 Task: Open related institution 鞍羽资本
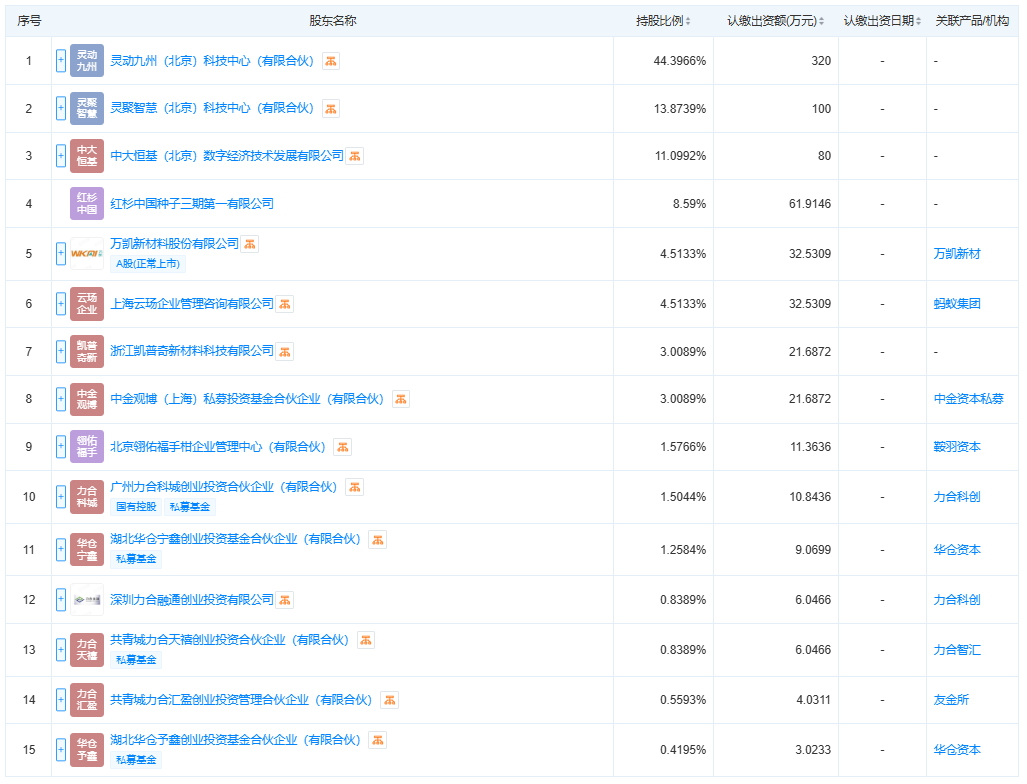[x=957, y=447]
